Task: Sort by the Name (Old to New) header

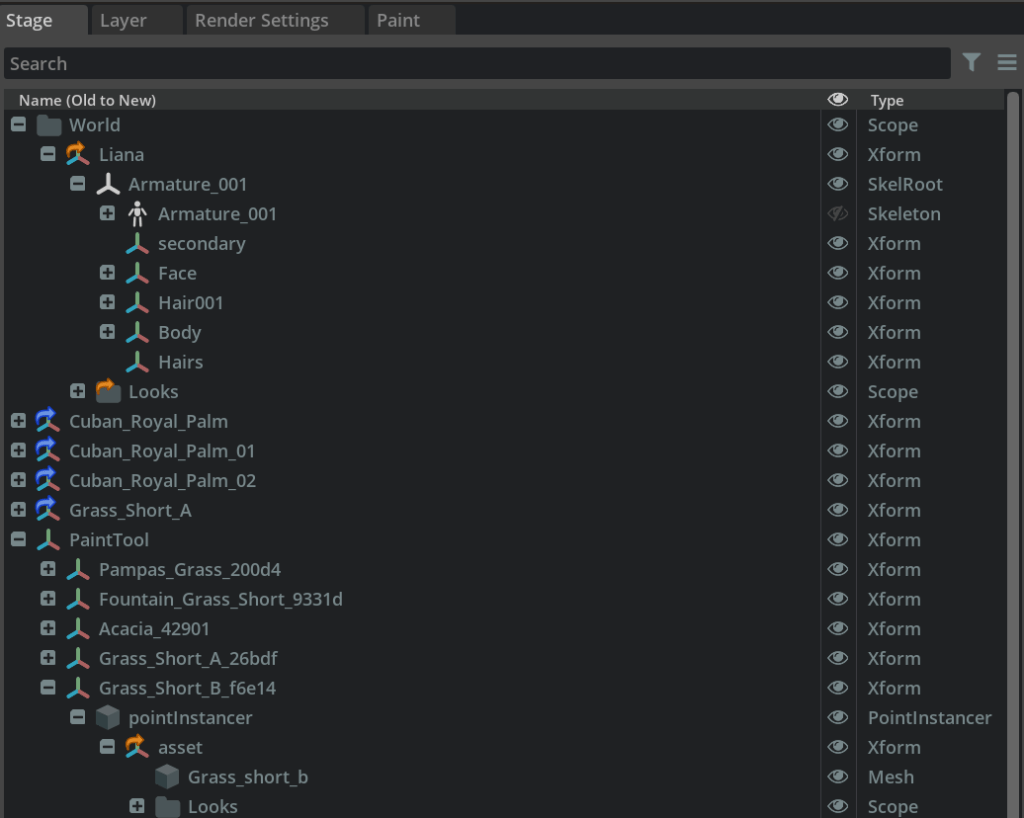Action: click(87, 100)
